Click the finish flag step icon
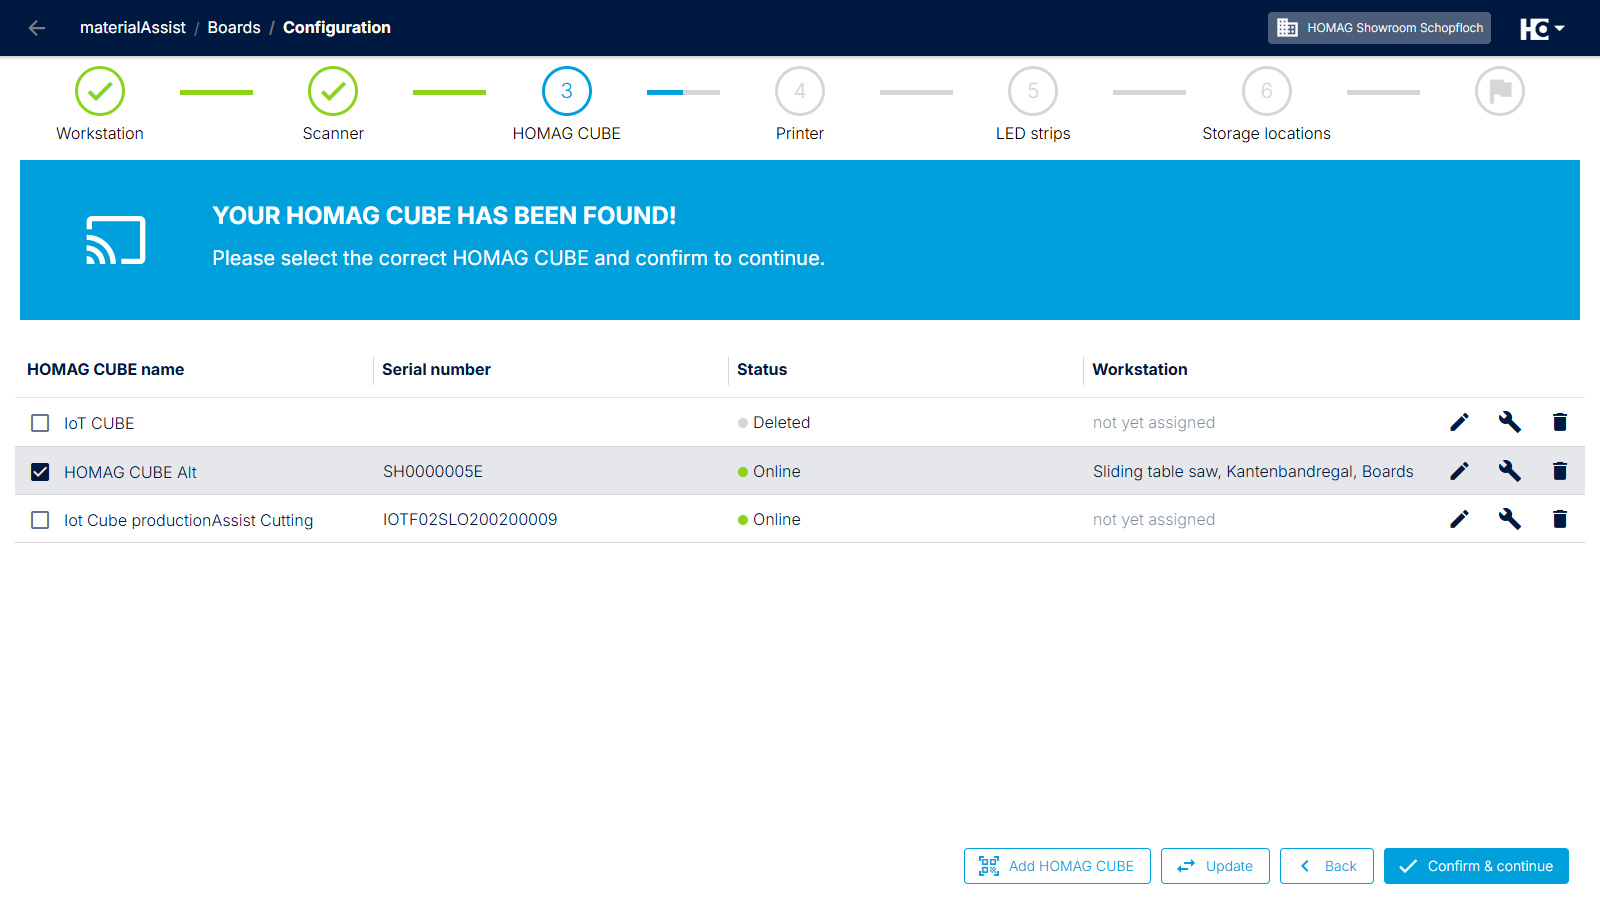Image resolution: width=1600 pixels, height=900 pixels. pyautogui.click(x=1500, y=91)
